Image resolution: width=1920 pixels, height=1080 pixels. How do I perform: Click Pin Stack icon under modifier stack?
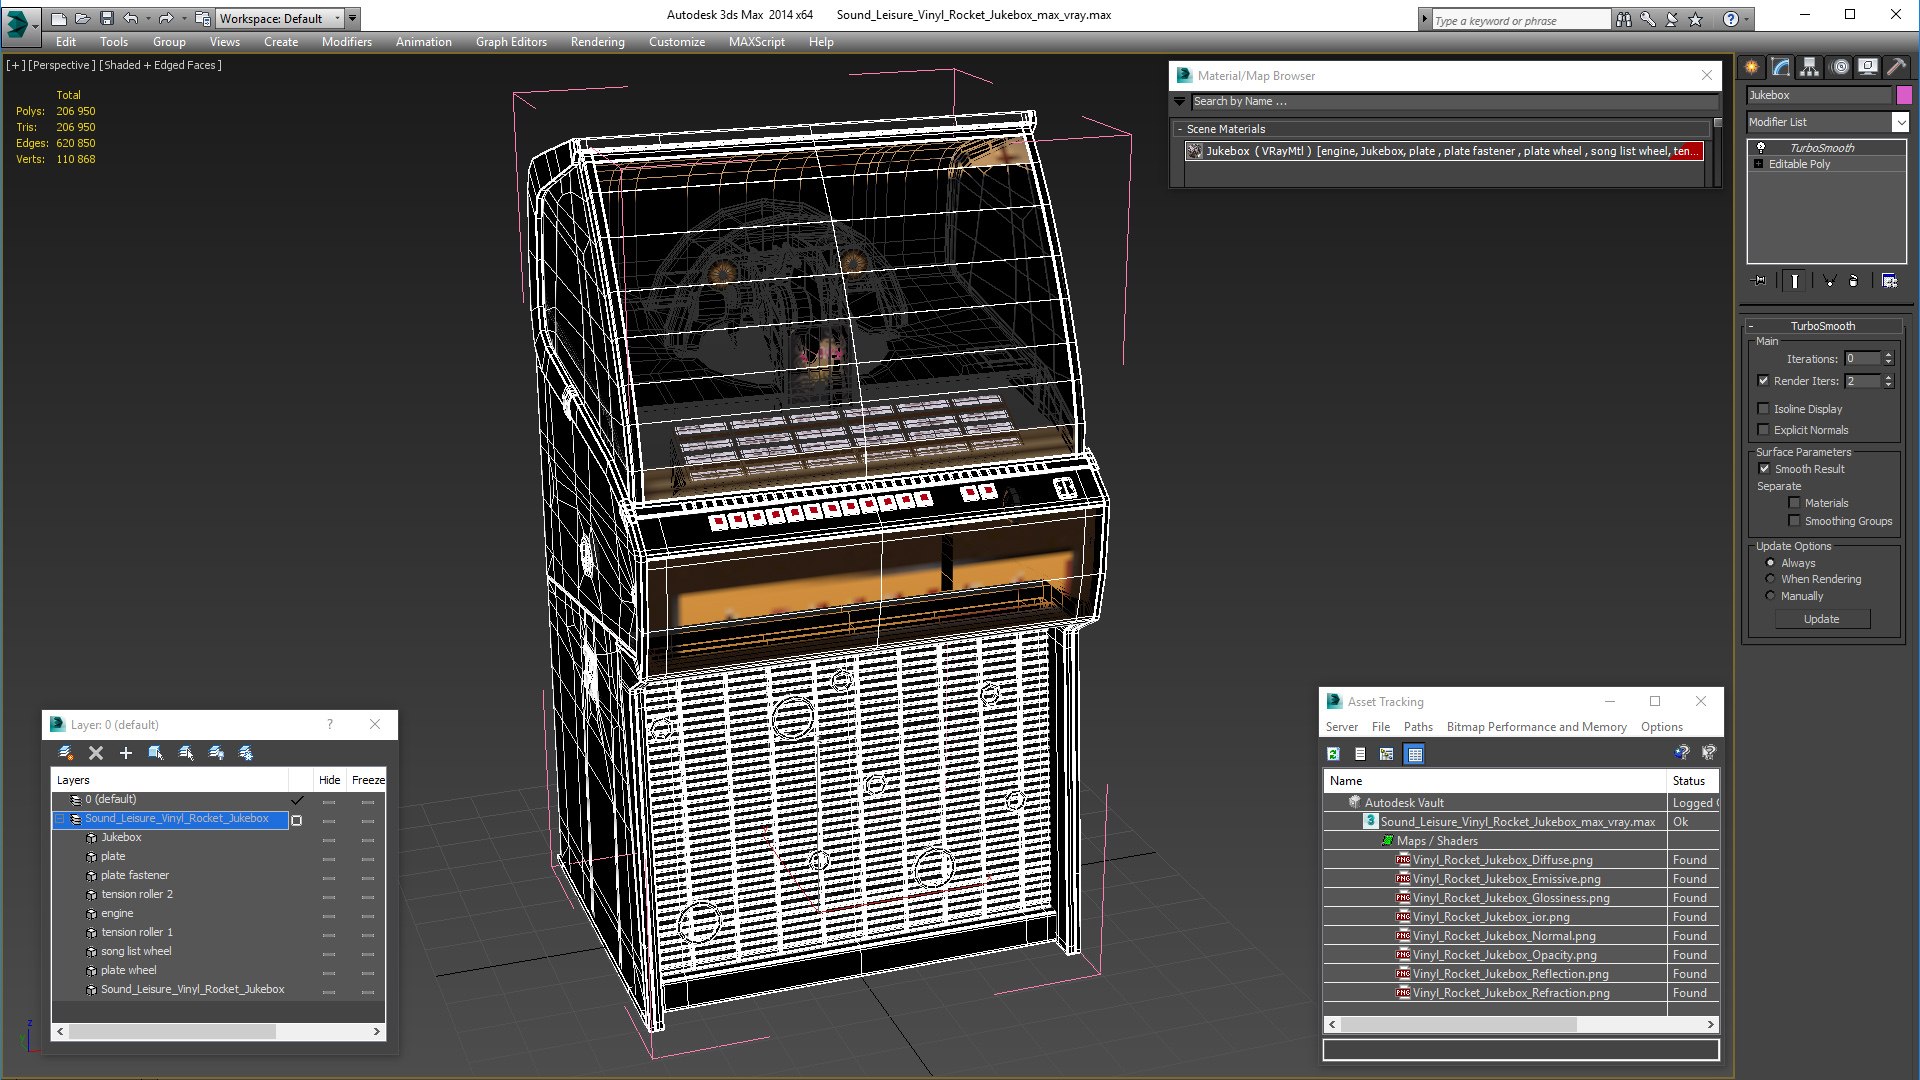tap(1760, 281)
